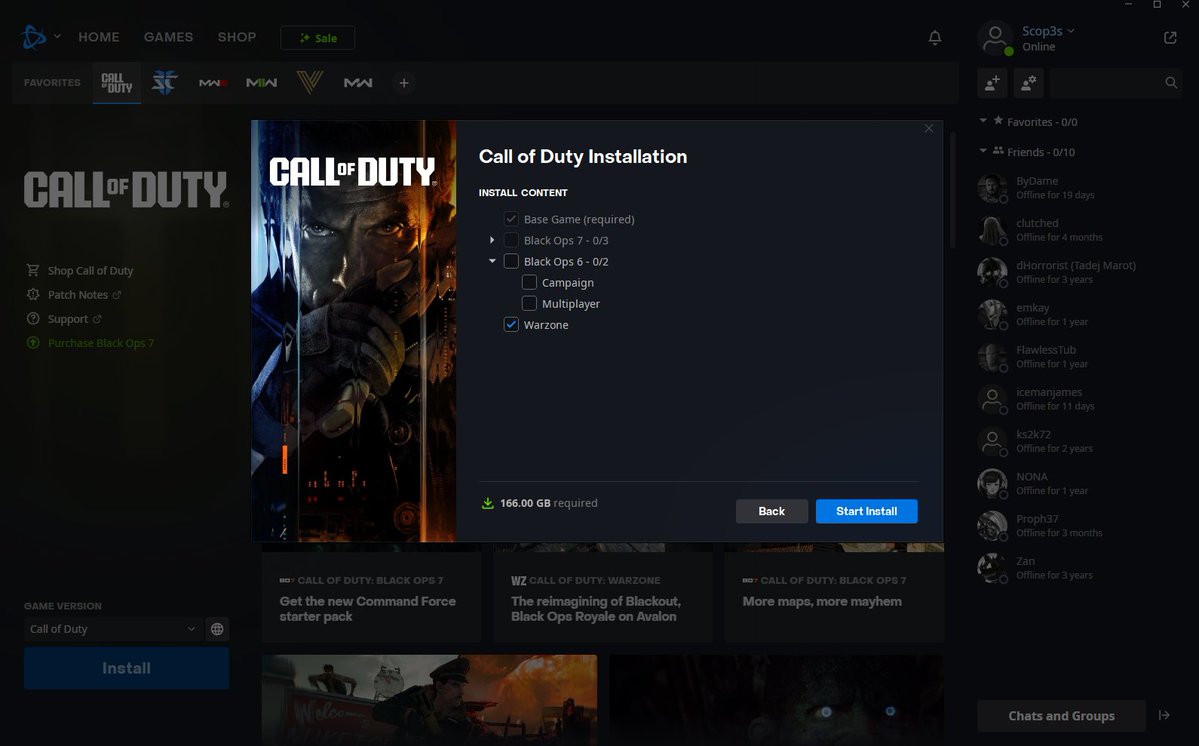Viewport: 1199px width, 746px height.
Task: Select the StarCraft favorites icon
Action: pyautogui.click(x=164, y=83)
